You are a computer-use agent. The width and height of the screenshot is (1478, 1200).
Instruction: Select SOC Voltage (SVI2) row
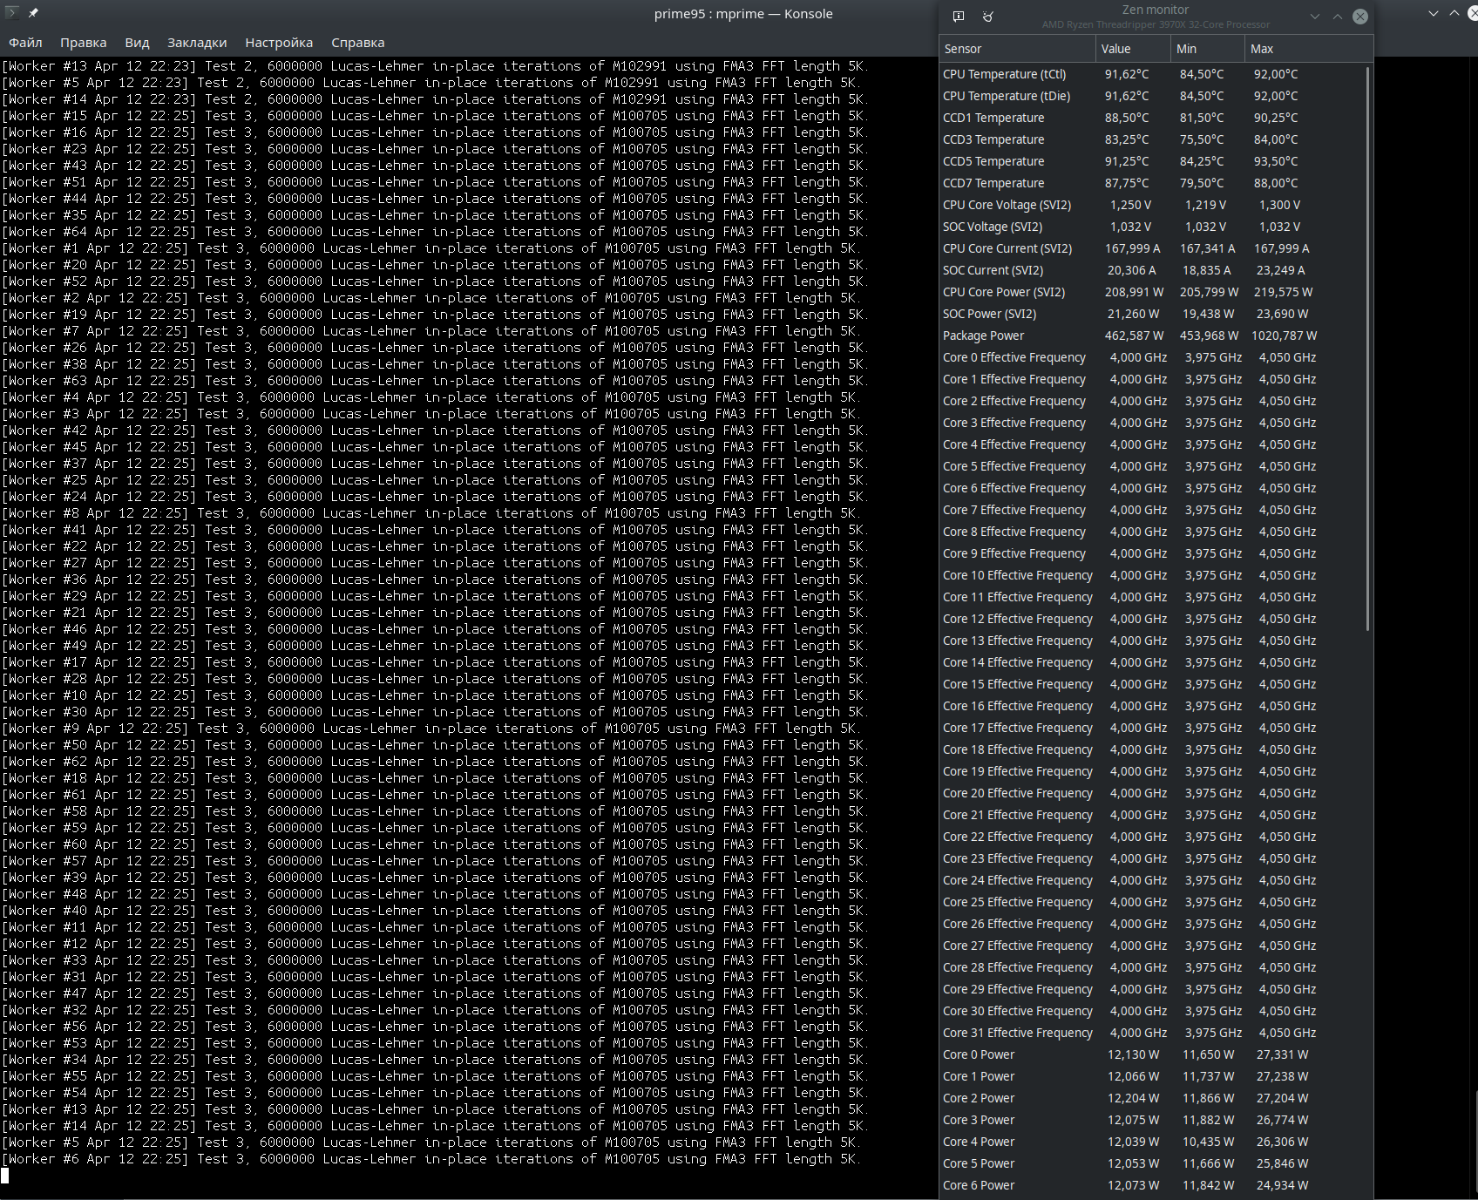[1152, 227]
